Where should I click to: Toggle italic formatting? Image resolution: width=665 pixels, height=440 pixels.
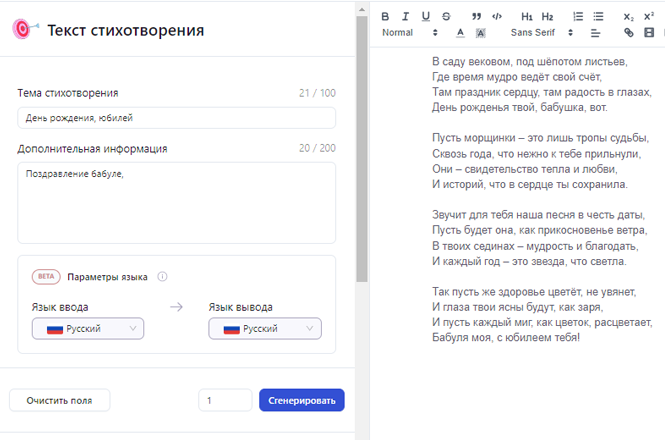click(x=405, y=17)
